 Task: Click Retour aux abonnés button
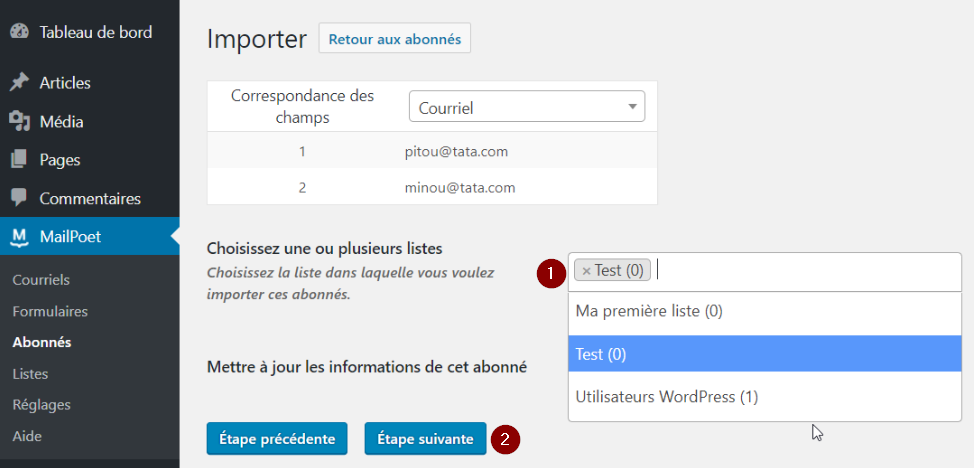[394, 39]
